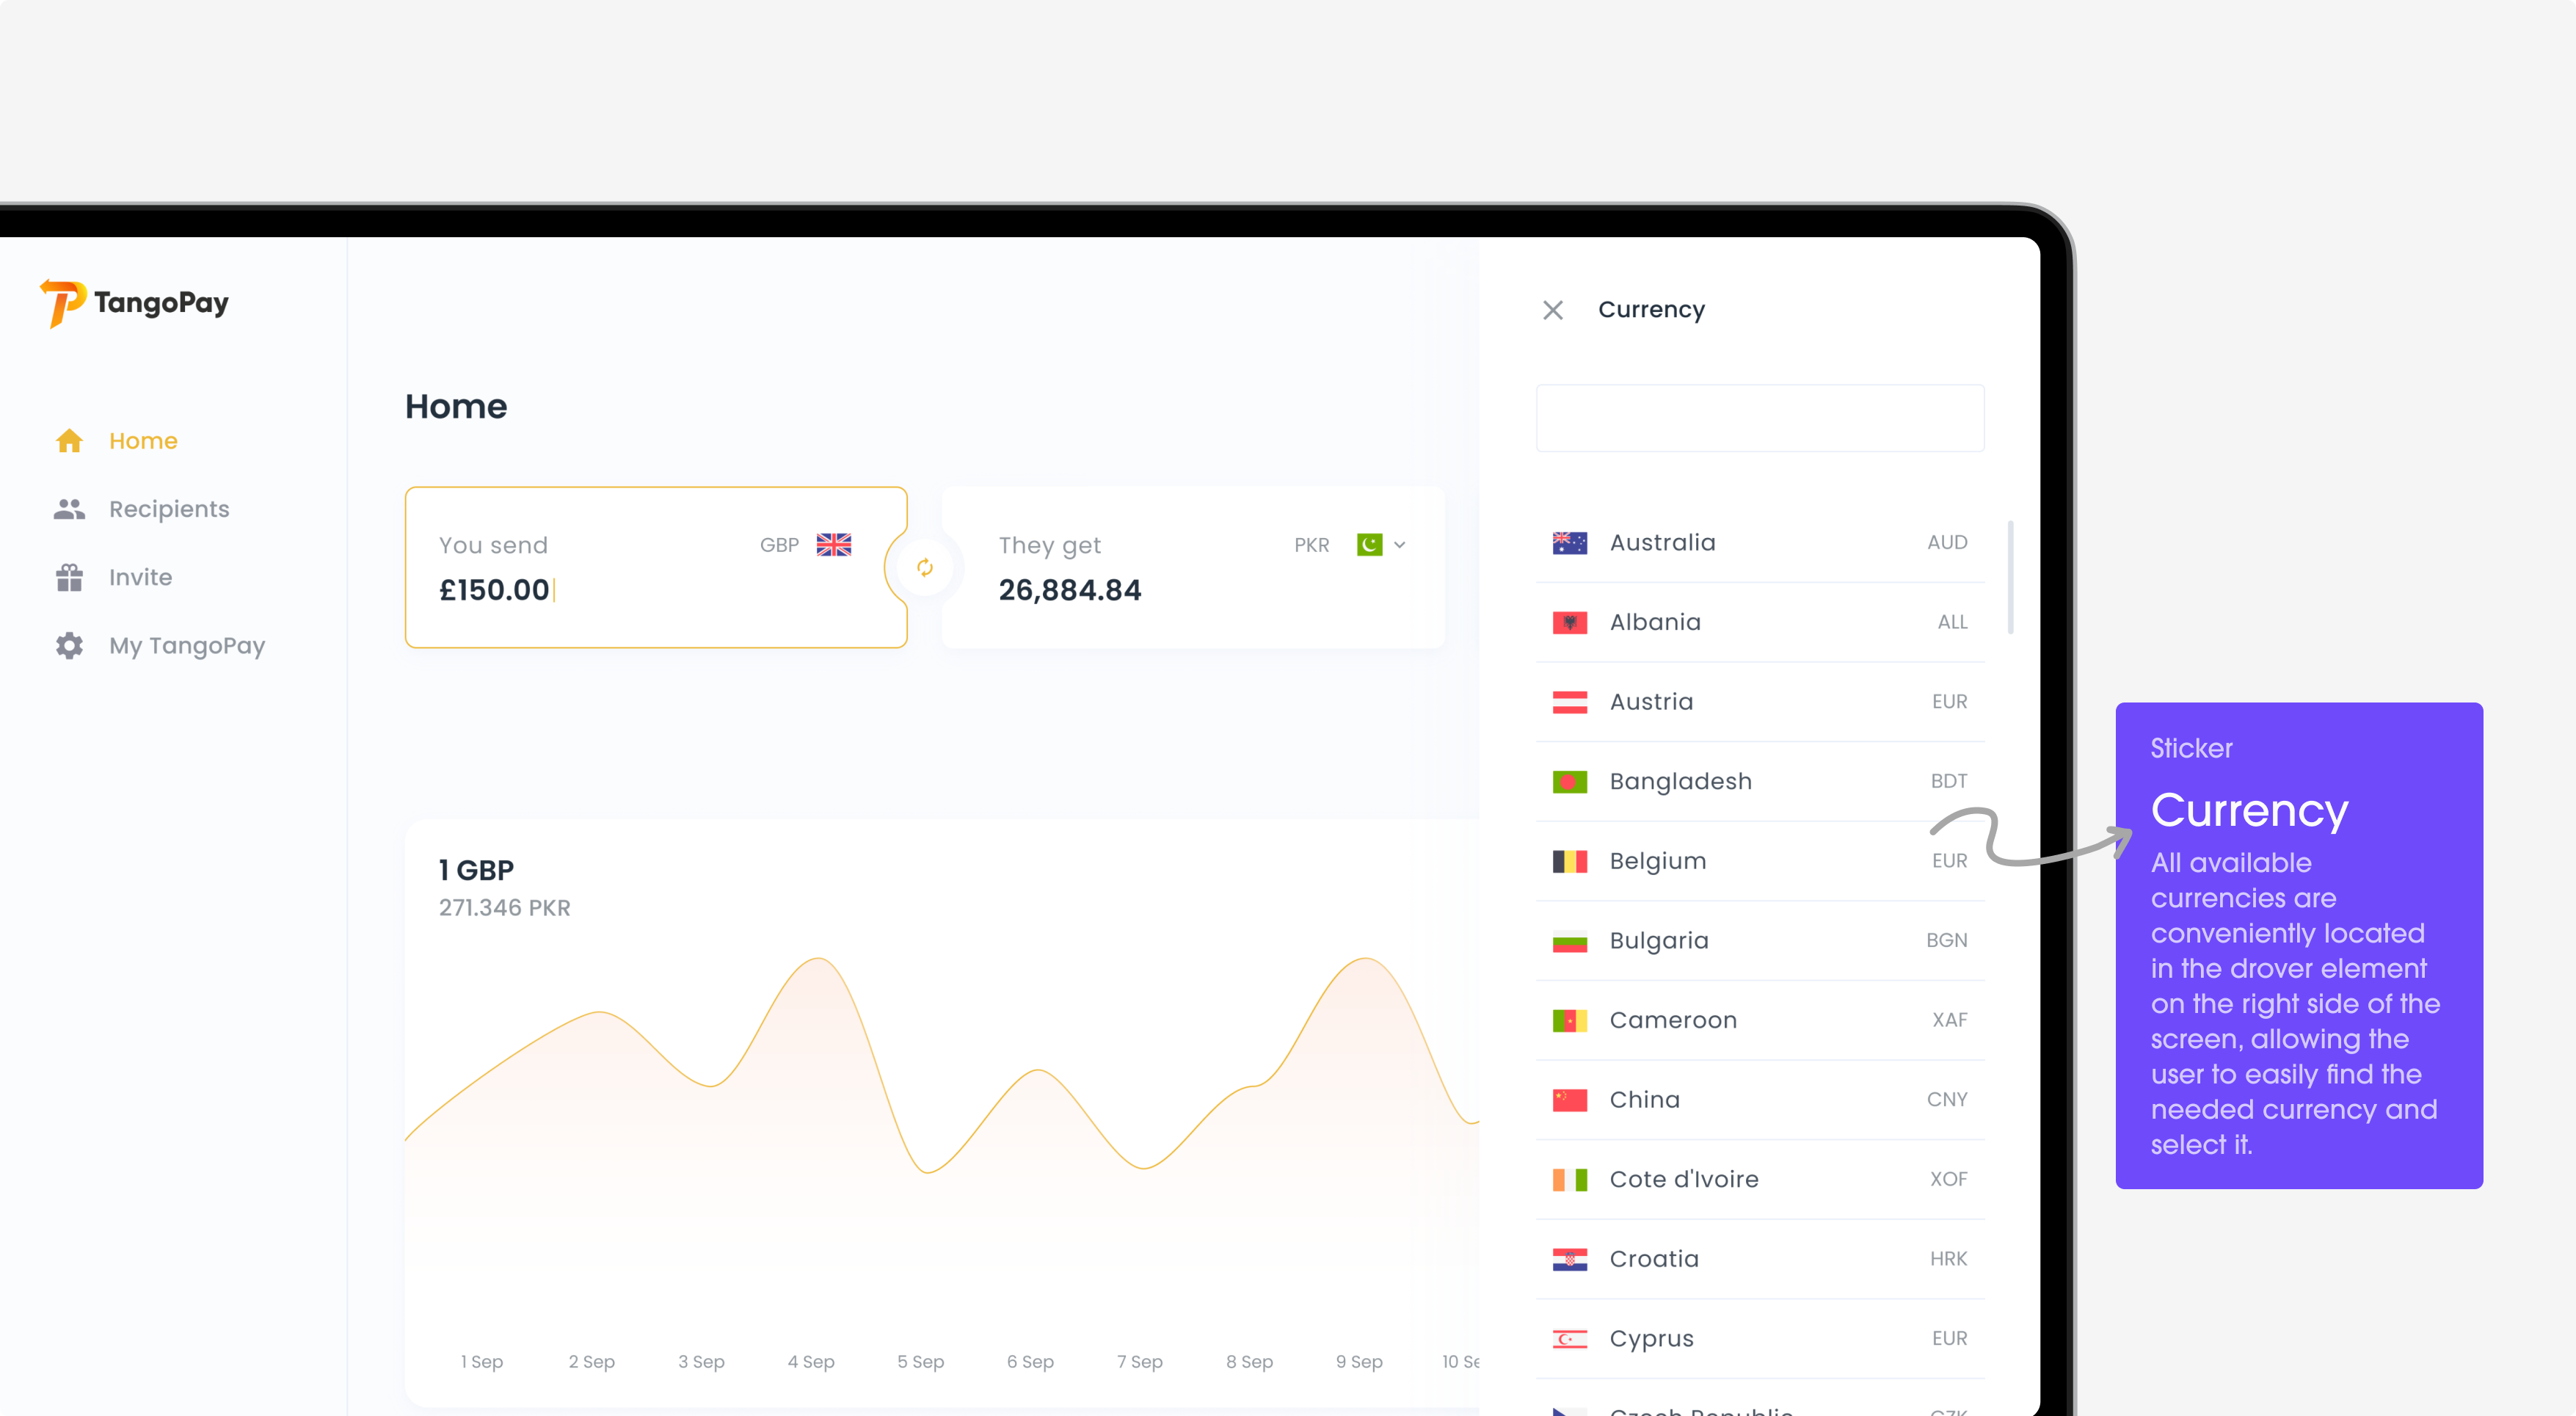Select Bulgaria from currency list
The width and height of the screenshot is (2576, 1416).
(x=1760, y=940)
